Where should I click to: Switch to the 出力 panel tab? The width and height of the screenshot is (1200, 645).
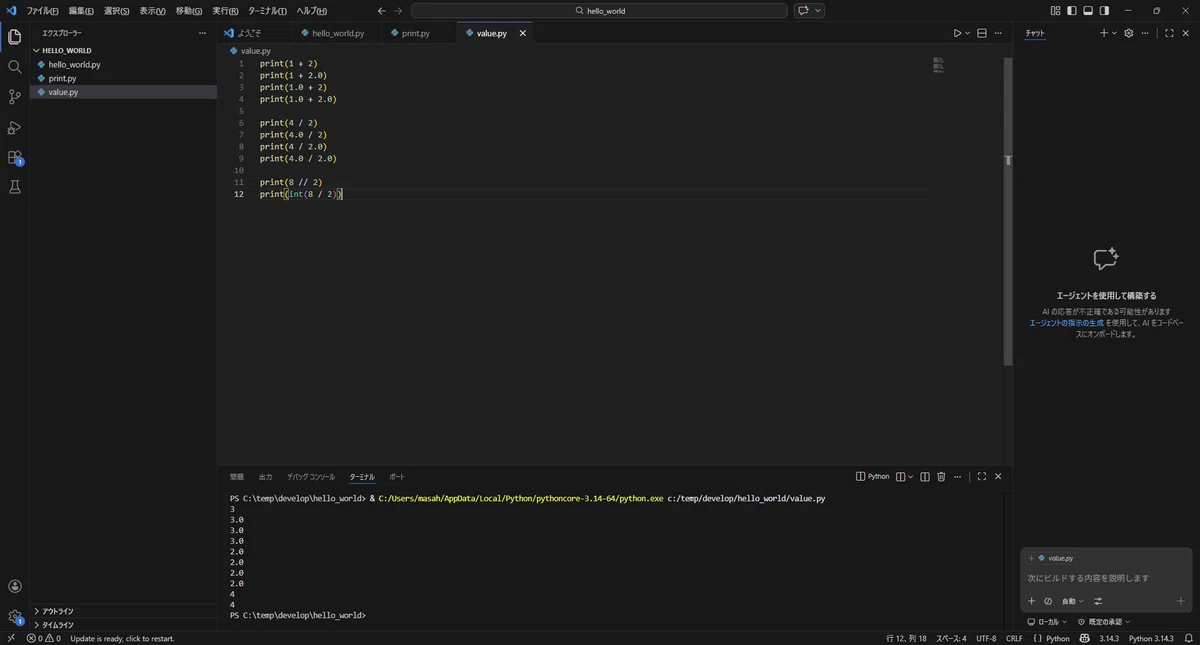pyautogui.click(x=265, y=477)
